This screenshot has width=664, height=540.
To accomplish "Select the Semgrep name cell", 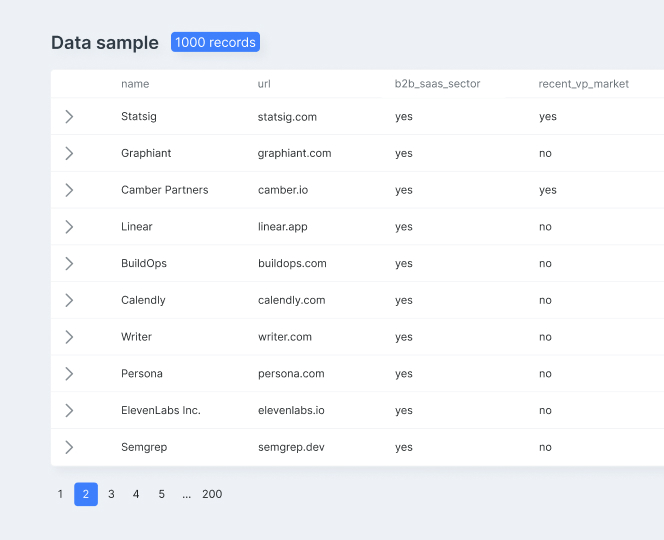I will tap(144, 447).
